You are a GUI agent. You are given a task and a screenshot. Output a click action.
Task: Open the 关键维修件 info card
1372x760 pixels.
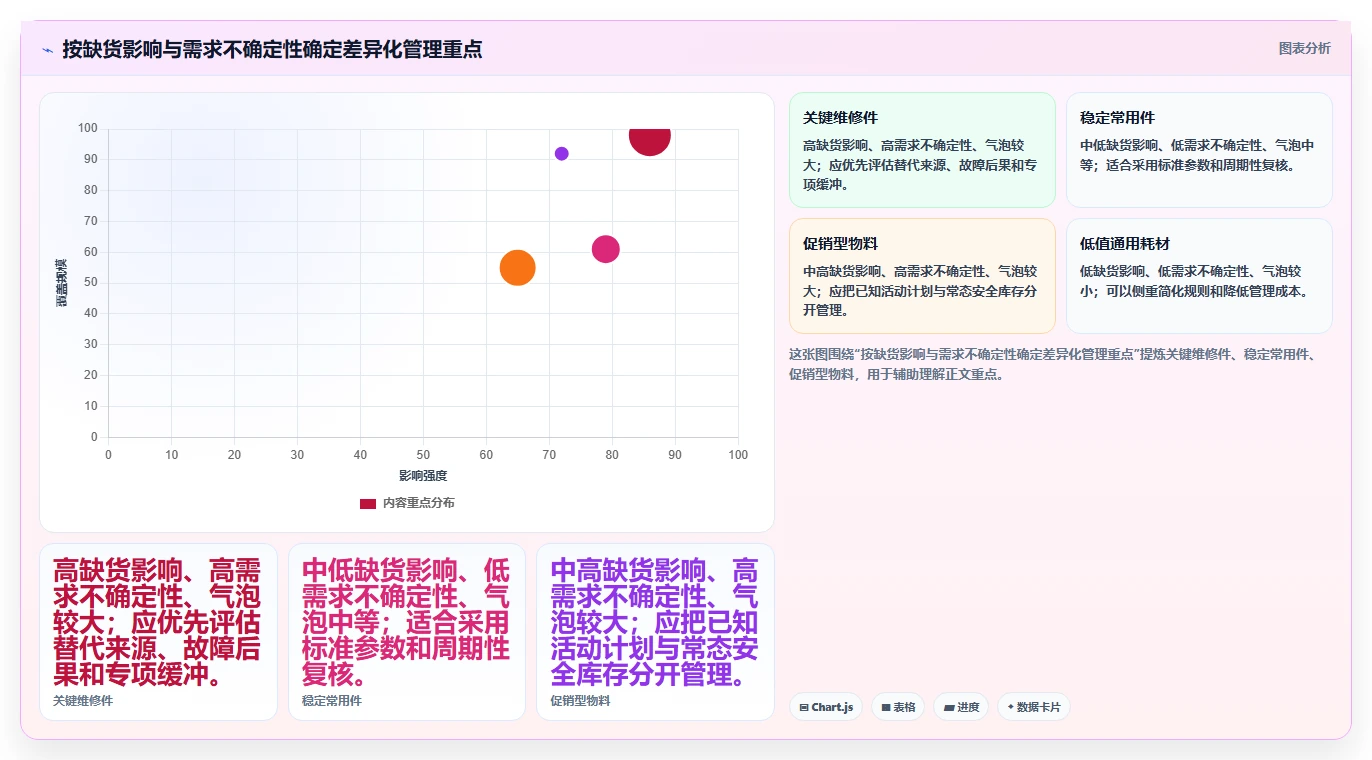point(922,150)
